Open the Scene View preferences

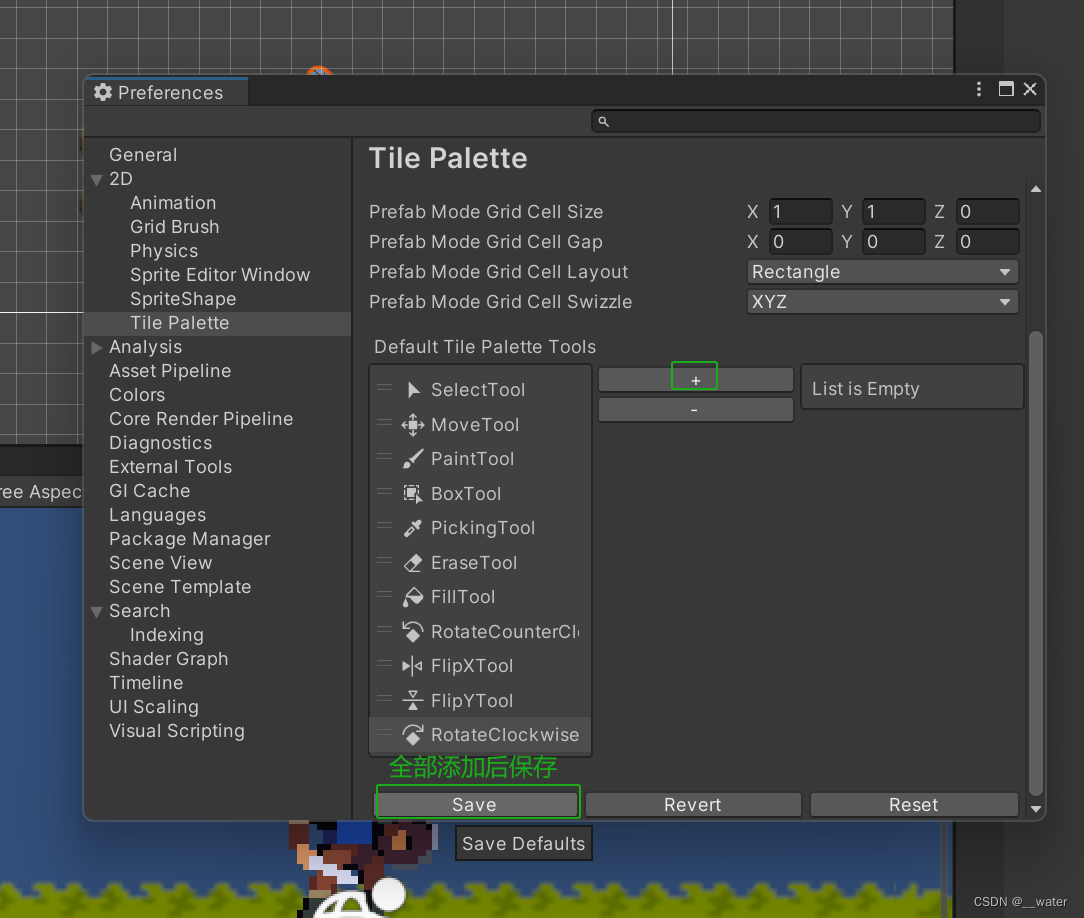[x=160, y=563]
